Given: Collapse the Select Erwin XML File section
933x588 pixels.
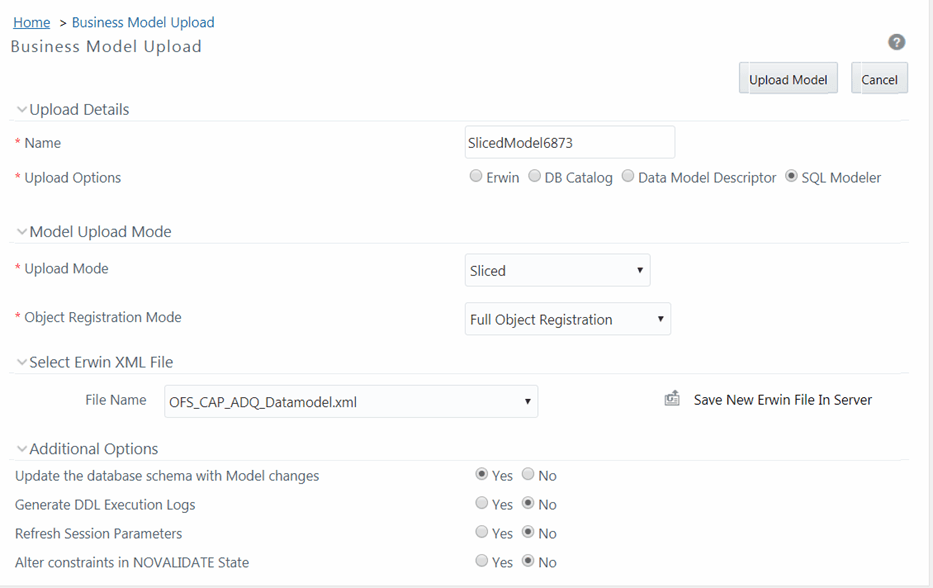Looking at the screenshot, I should click(21, 361).
